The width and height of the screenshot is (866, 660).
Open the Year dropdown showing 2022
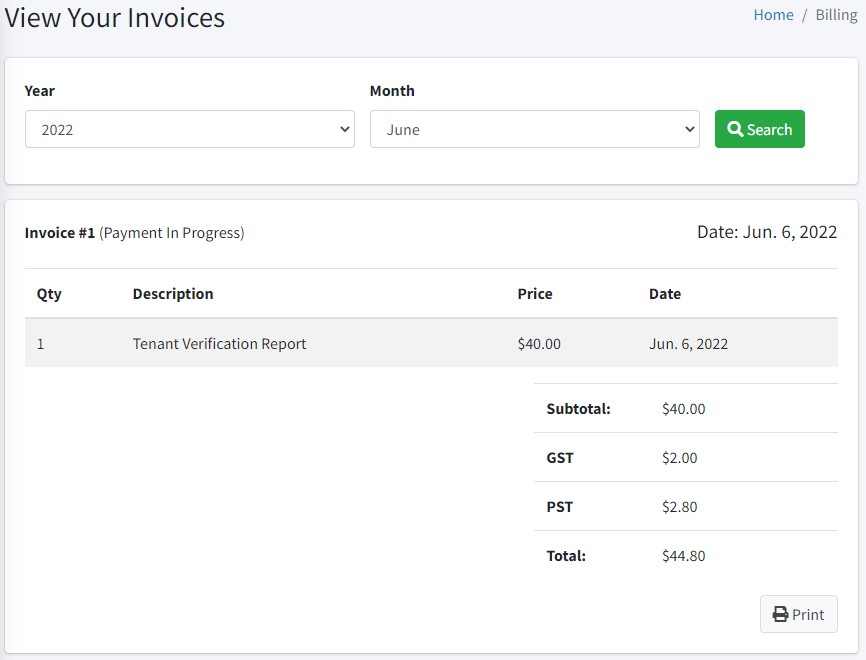pyautogui.click(x=189, y=129)
